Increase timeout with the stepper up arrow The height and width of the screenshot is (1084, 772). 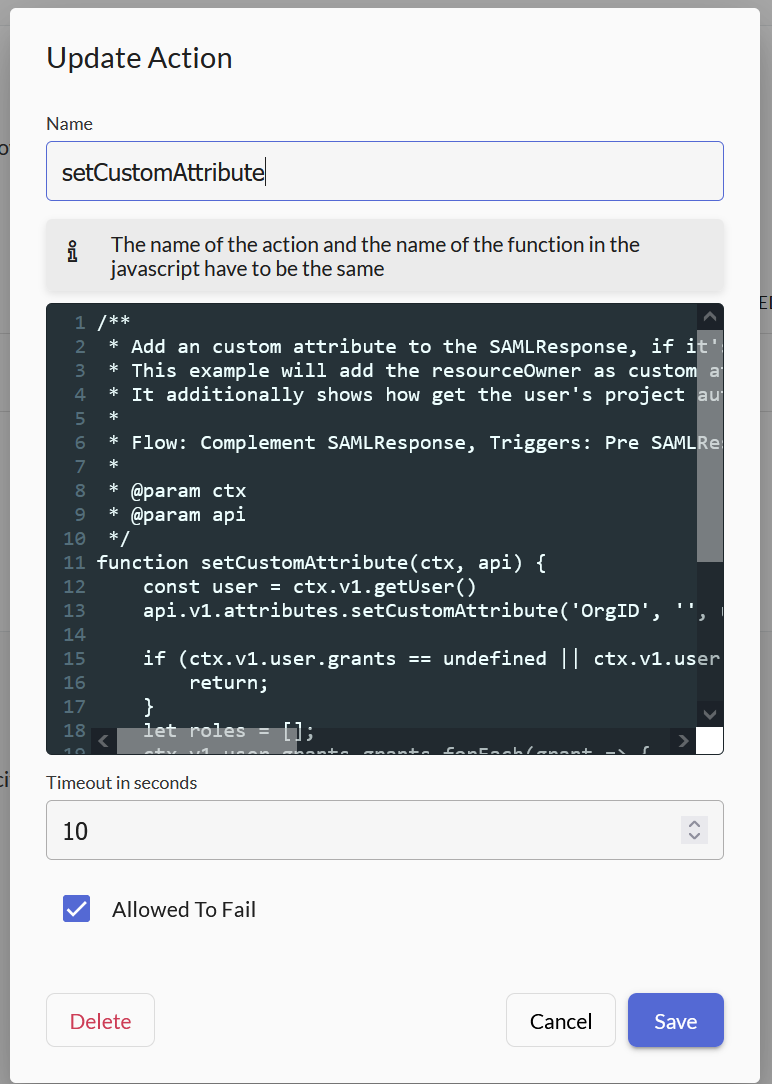[x=694, y=823]
